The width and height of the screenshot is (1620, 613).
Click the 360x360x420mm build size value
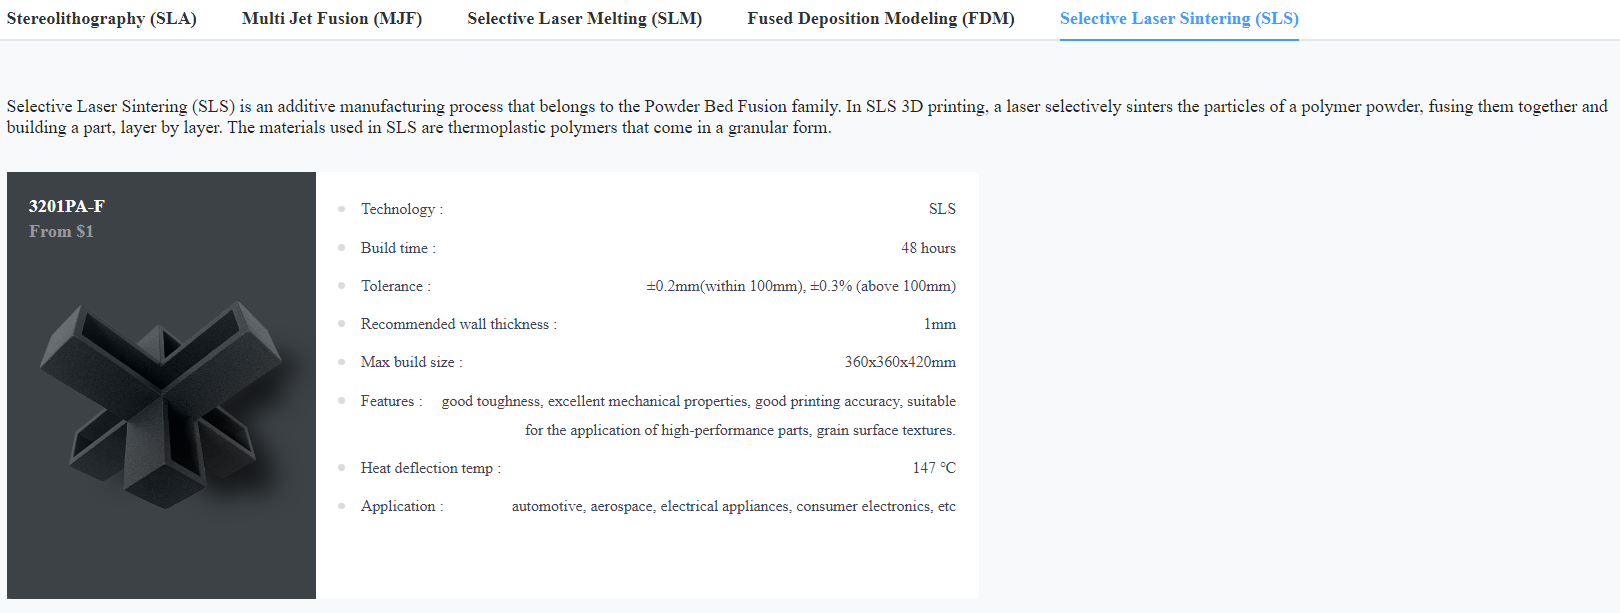coord(900,362)
